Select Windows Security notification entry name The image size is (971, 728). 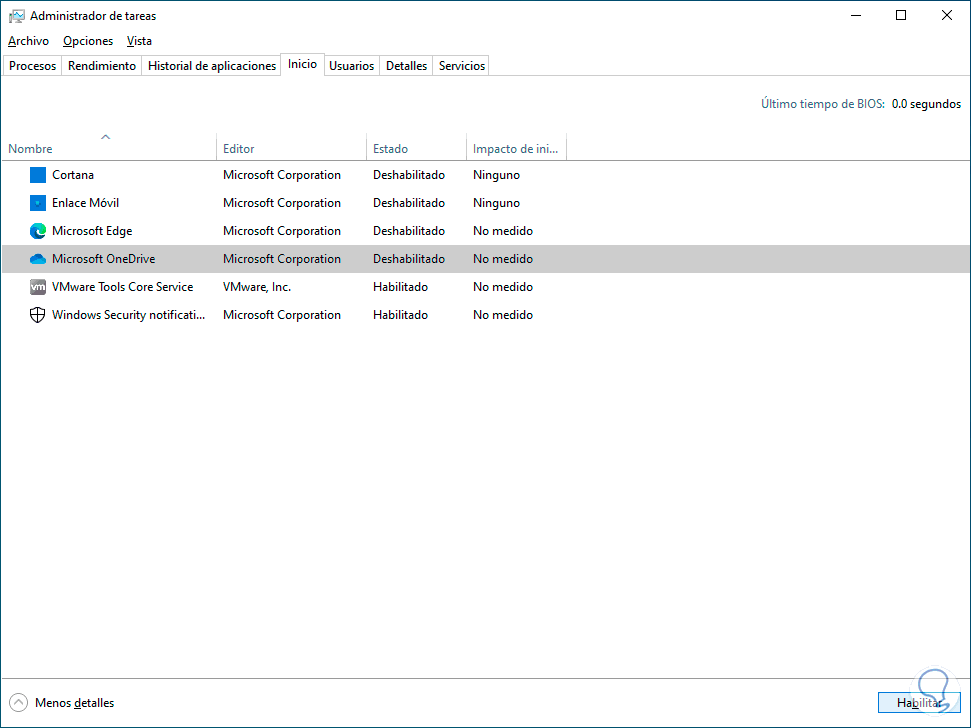click(x=128, y=314)
